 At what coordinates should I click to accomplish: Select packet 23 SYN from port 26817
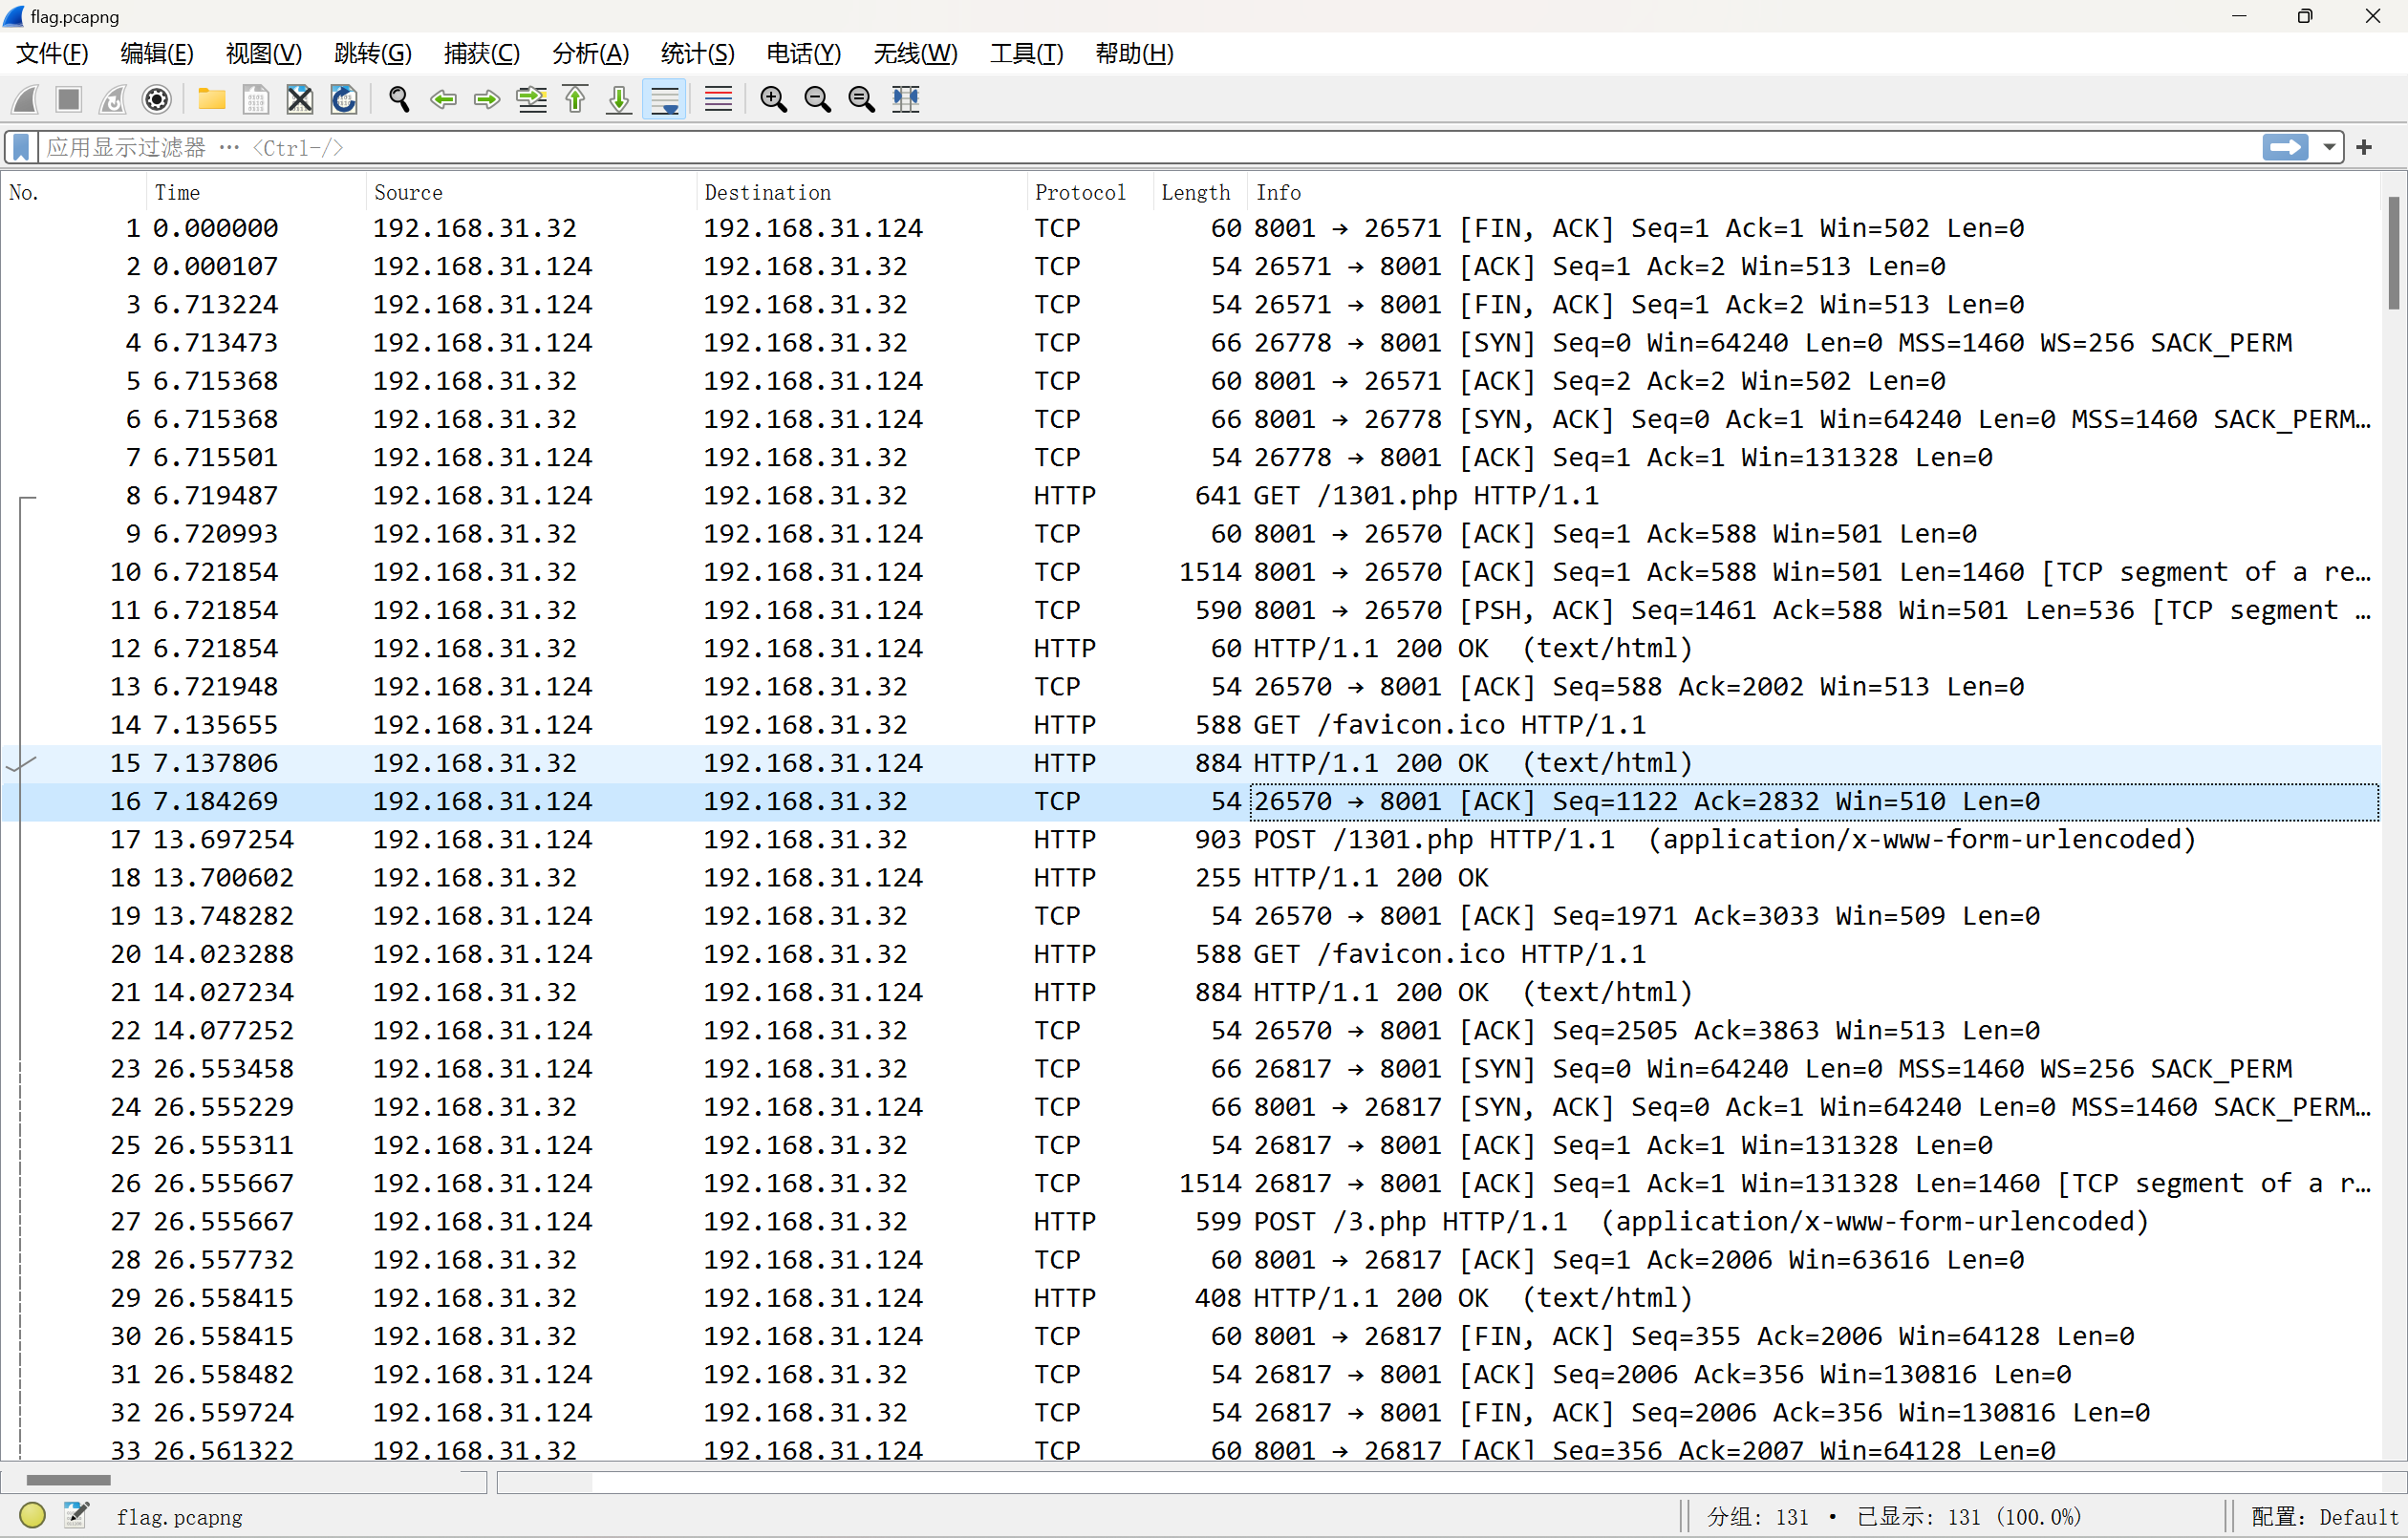[1190, 1069]
